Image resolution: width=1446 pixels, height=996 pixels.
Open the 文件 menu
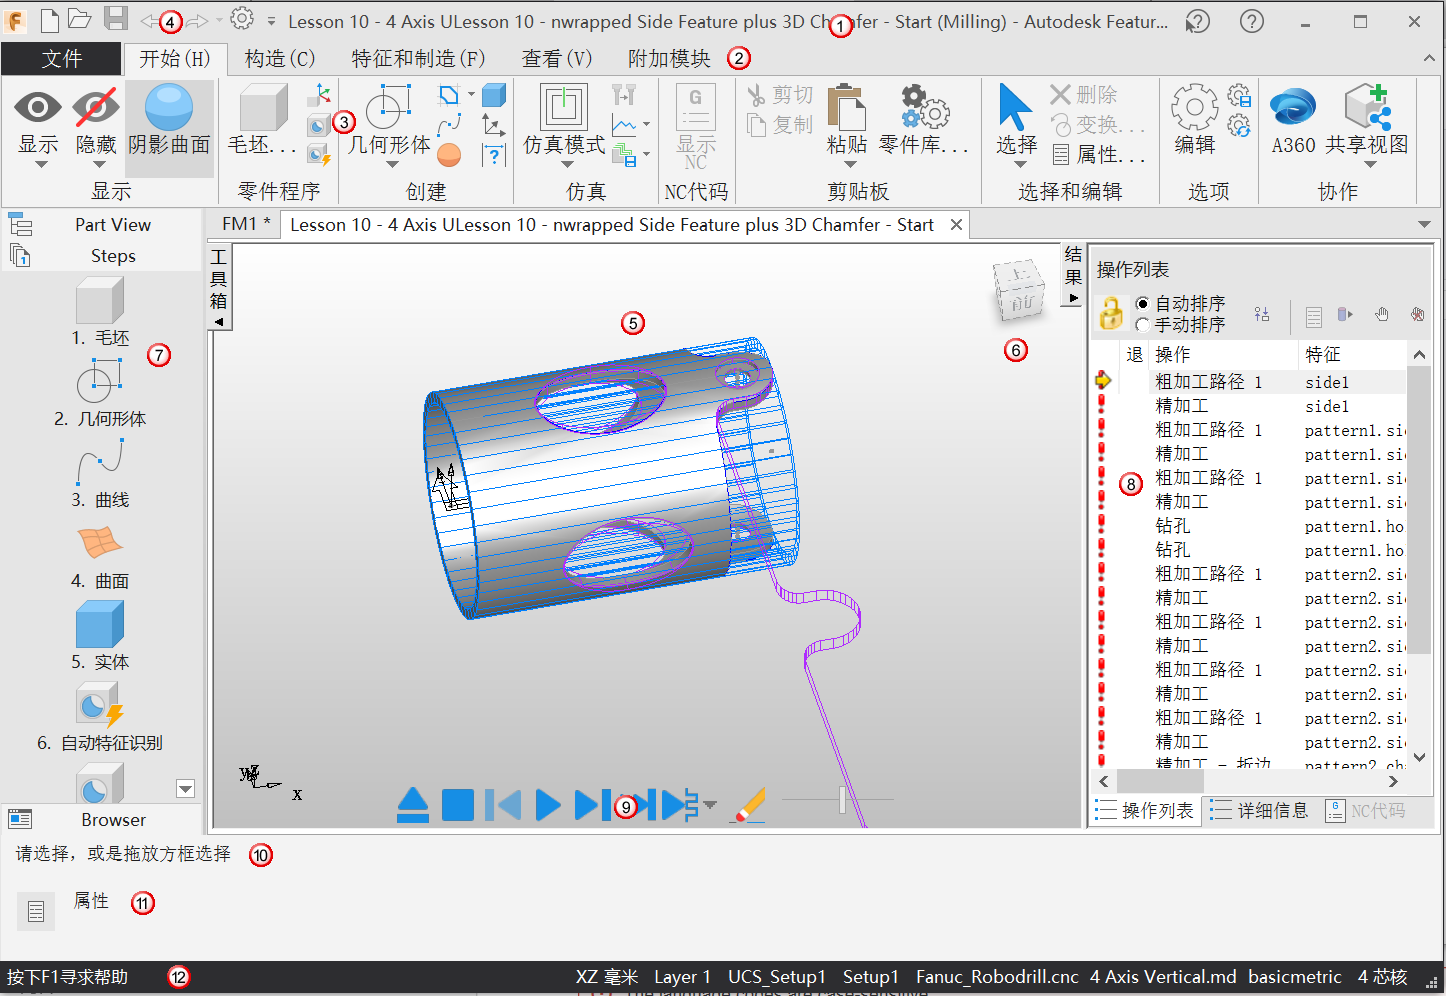[x=62, y=59]
